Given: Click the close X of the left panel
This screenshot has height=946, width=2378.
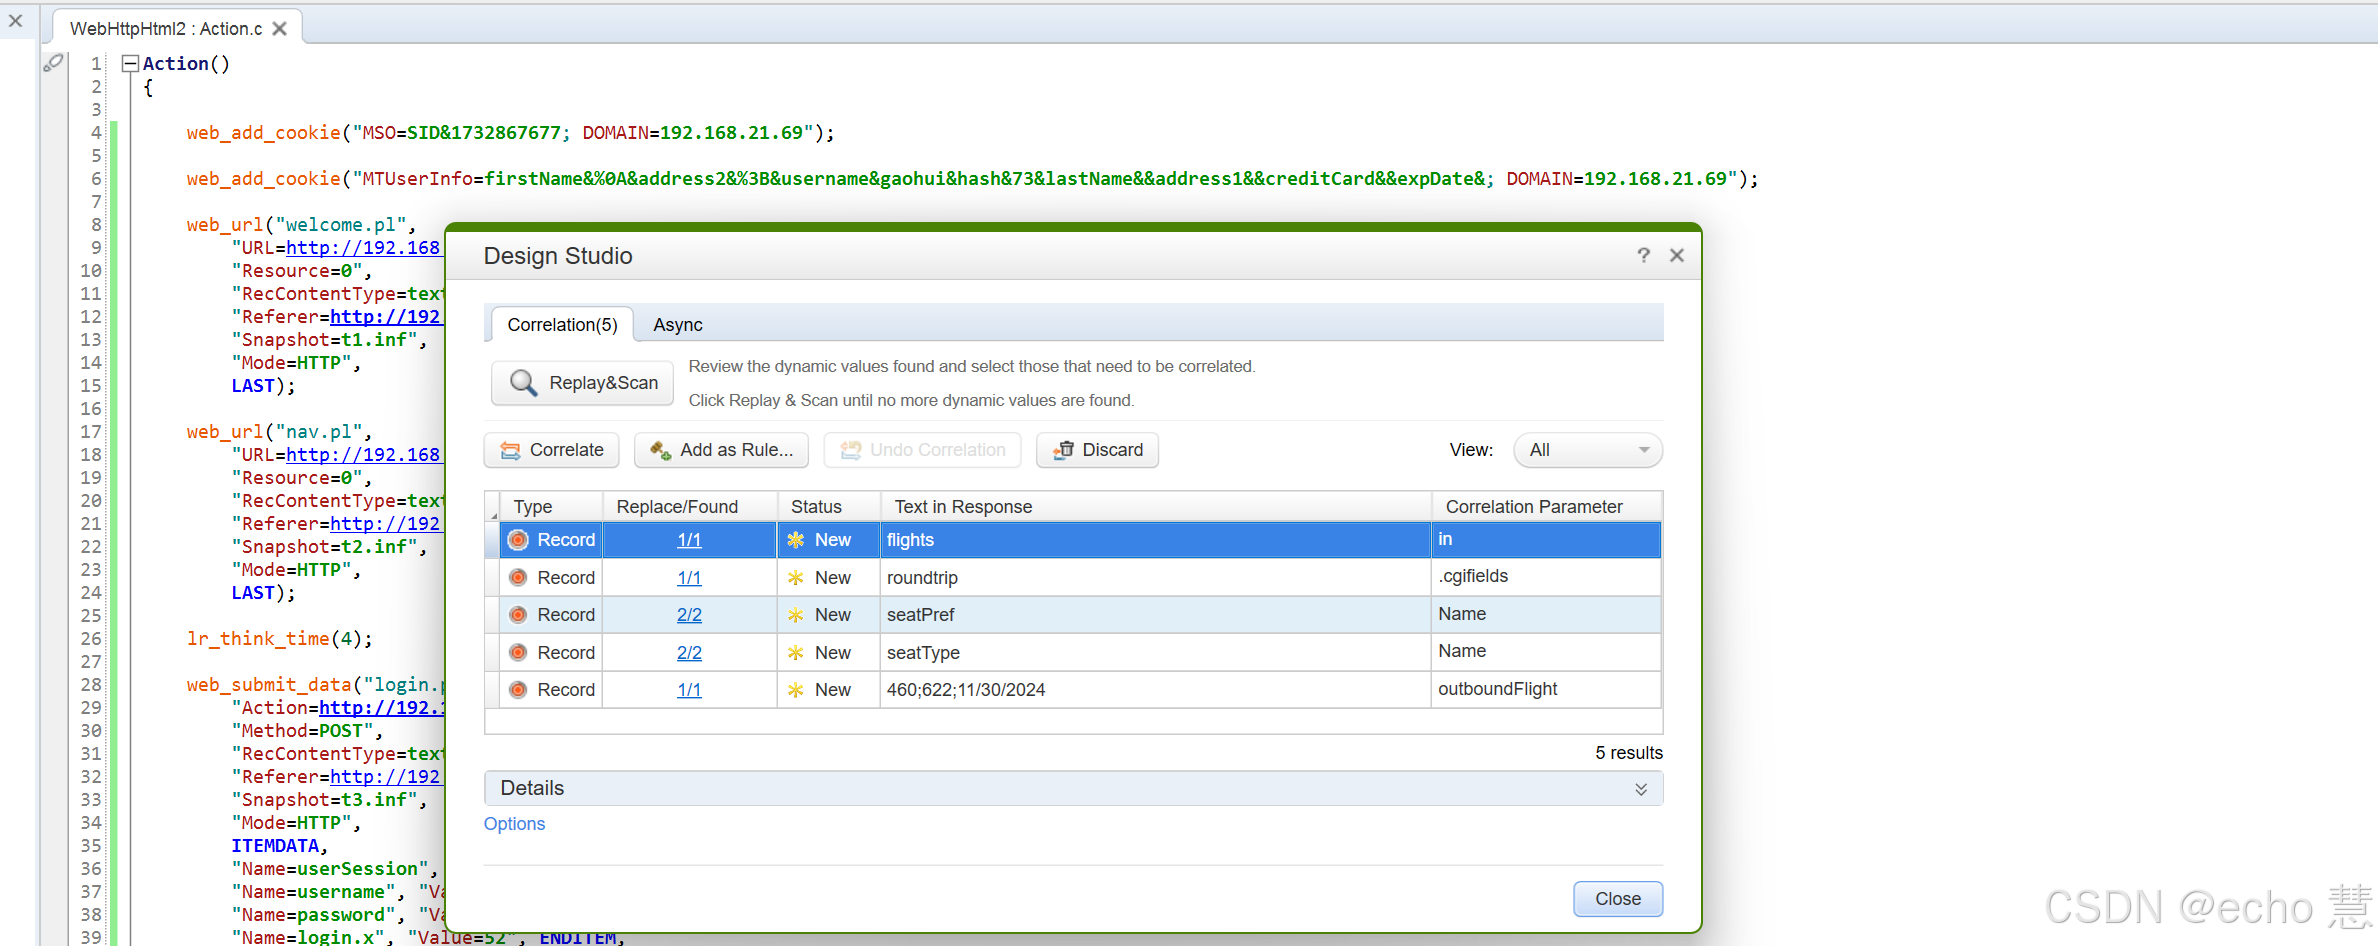Looking at the screenshot, I should (15, 21).
